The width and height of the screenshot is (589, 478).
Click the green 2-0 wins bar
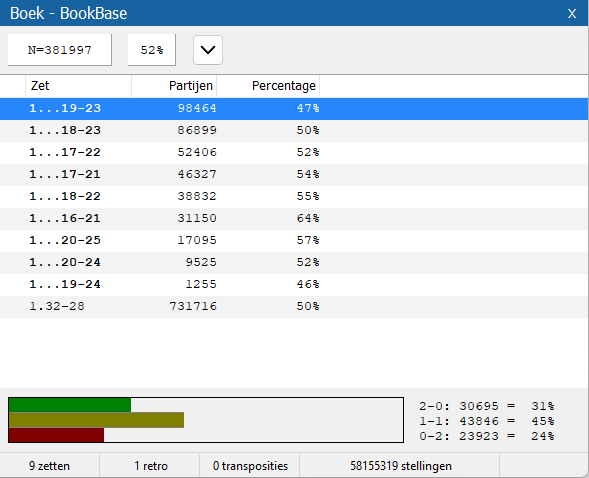pos(70,405)
